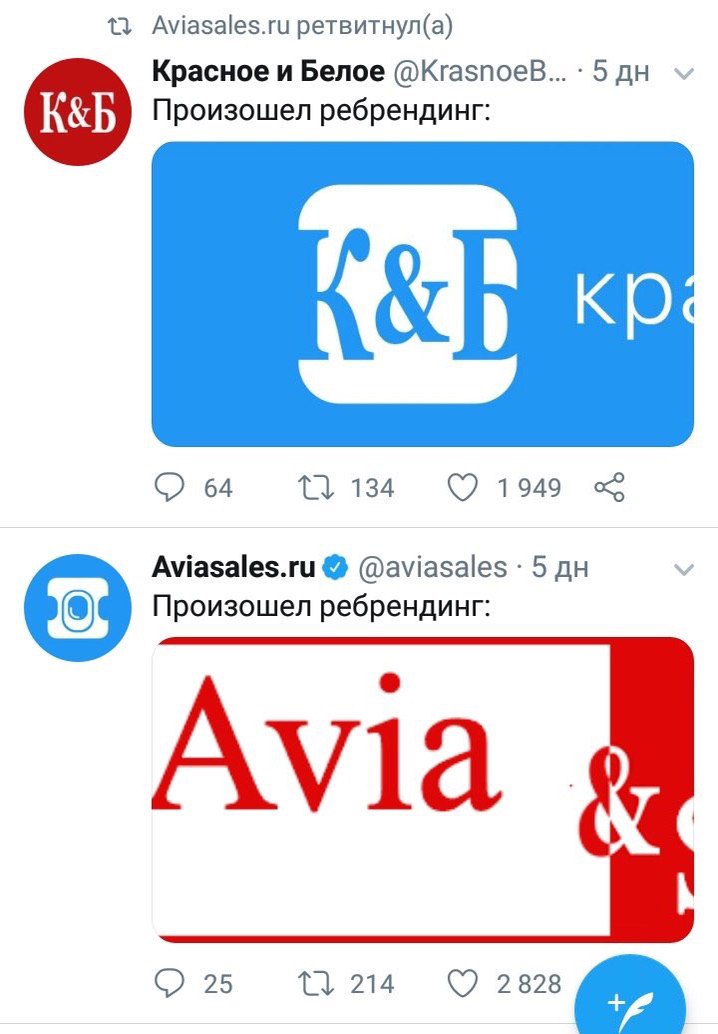Screen dimensions: 718x1034
Task: Expand options chevron on Aviasales.ru tweet
Action: (684, 568)
